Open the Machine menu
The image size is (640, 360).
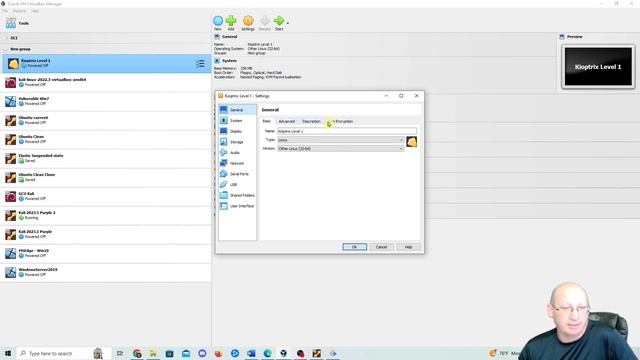[19, 11]
